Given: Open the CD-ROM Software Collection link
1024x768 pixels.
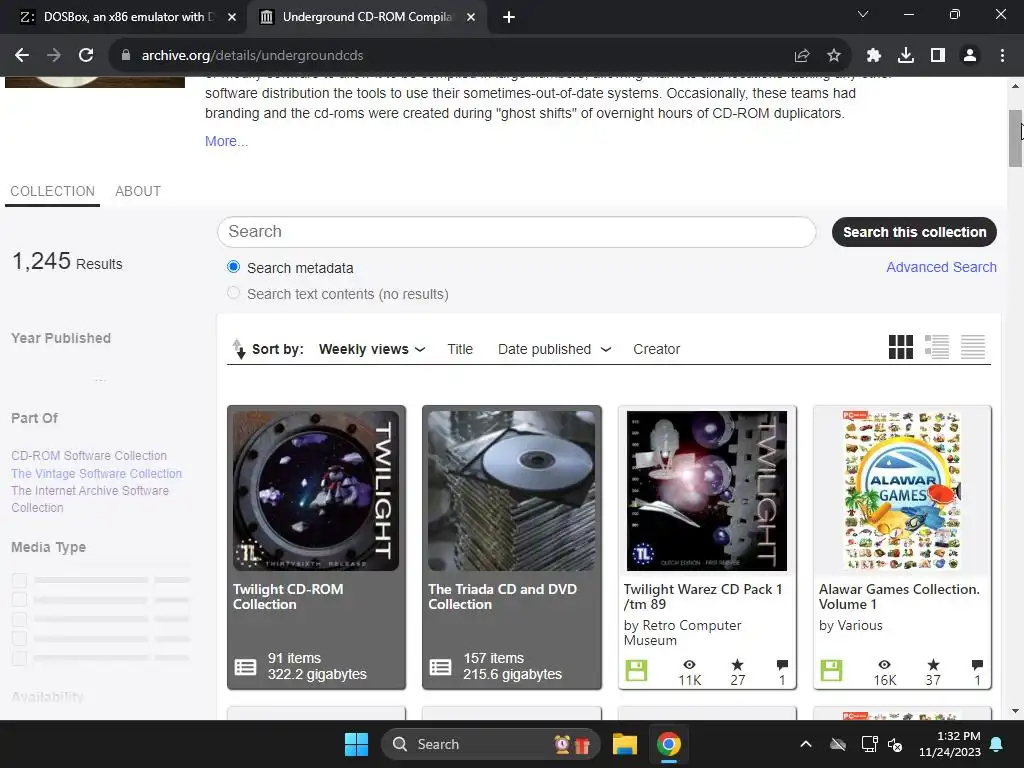Looking at the screenshot, I should coord(89,455).
